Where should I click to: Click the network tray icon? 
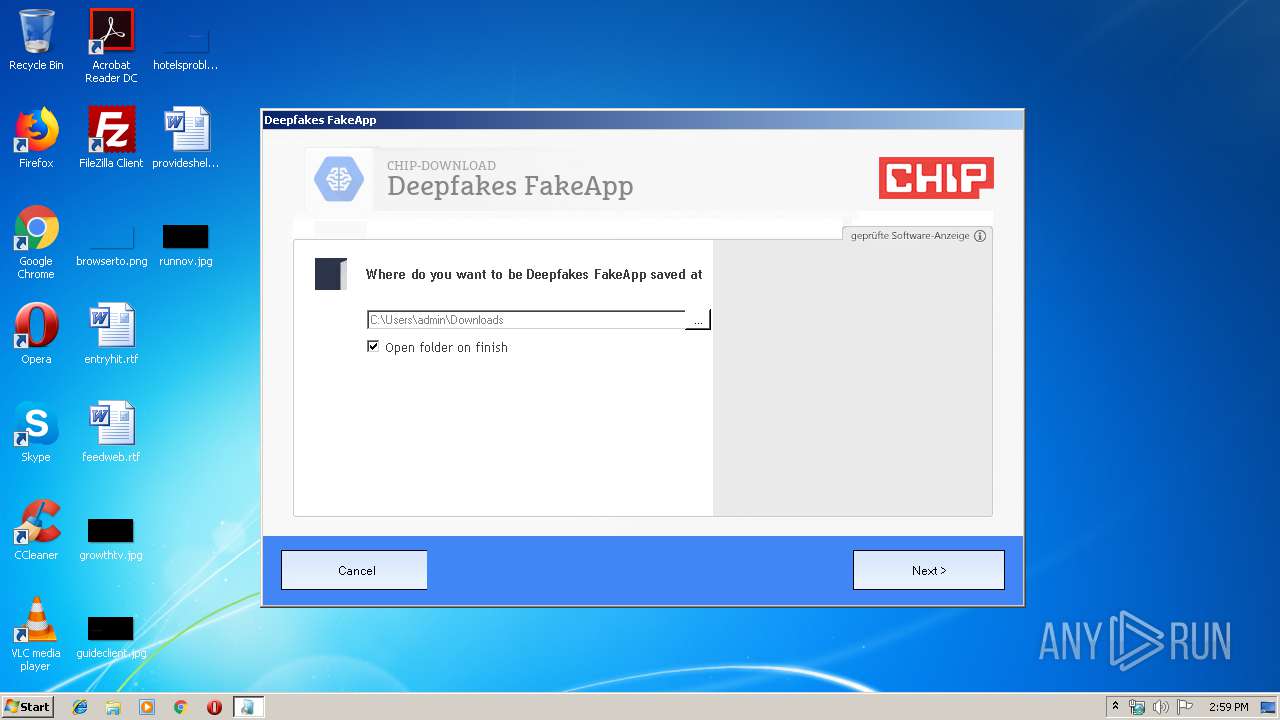click(1137, 707)
